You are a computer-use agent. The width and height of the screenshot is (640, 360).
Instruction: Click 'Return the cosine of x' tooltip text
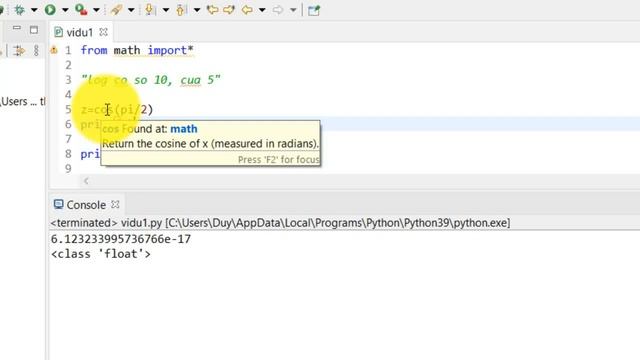[210, 144]
